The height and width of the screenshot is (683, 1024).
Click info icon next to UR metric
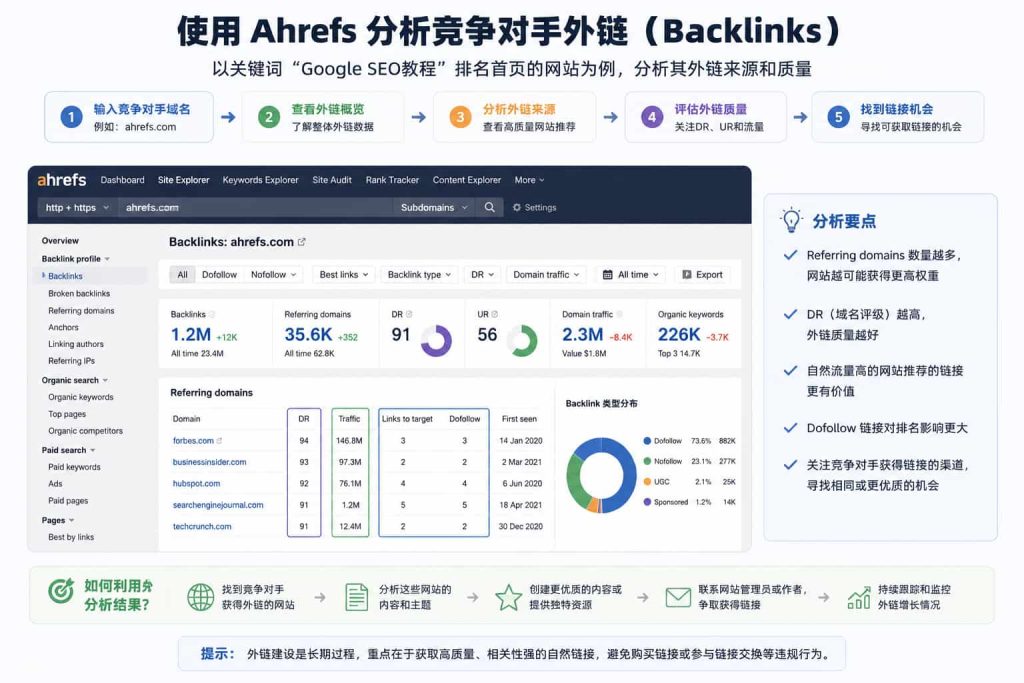click(495, 314)
